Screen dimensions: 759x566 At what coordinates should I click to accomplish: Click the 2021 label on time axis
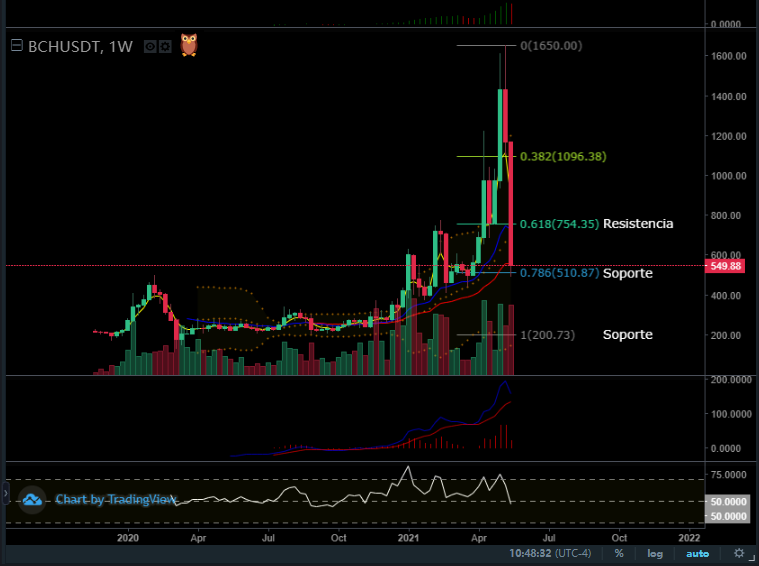(408, 538)
